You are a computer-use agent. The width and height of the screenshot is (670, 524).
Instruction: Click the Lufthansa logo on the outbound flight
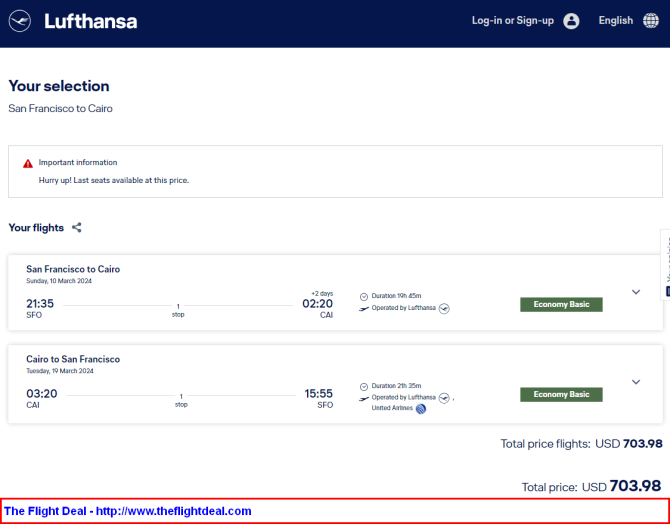point(444,308)
